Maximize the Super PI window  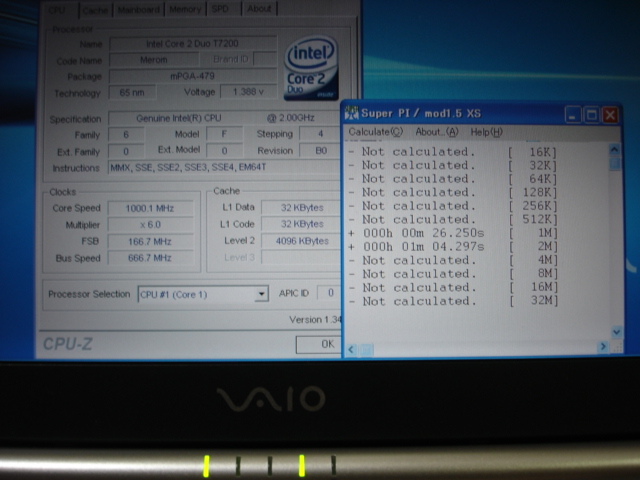tap(591, 115)
